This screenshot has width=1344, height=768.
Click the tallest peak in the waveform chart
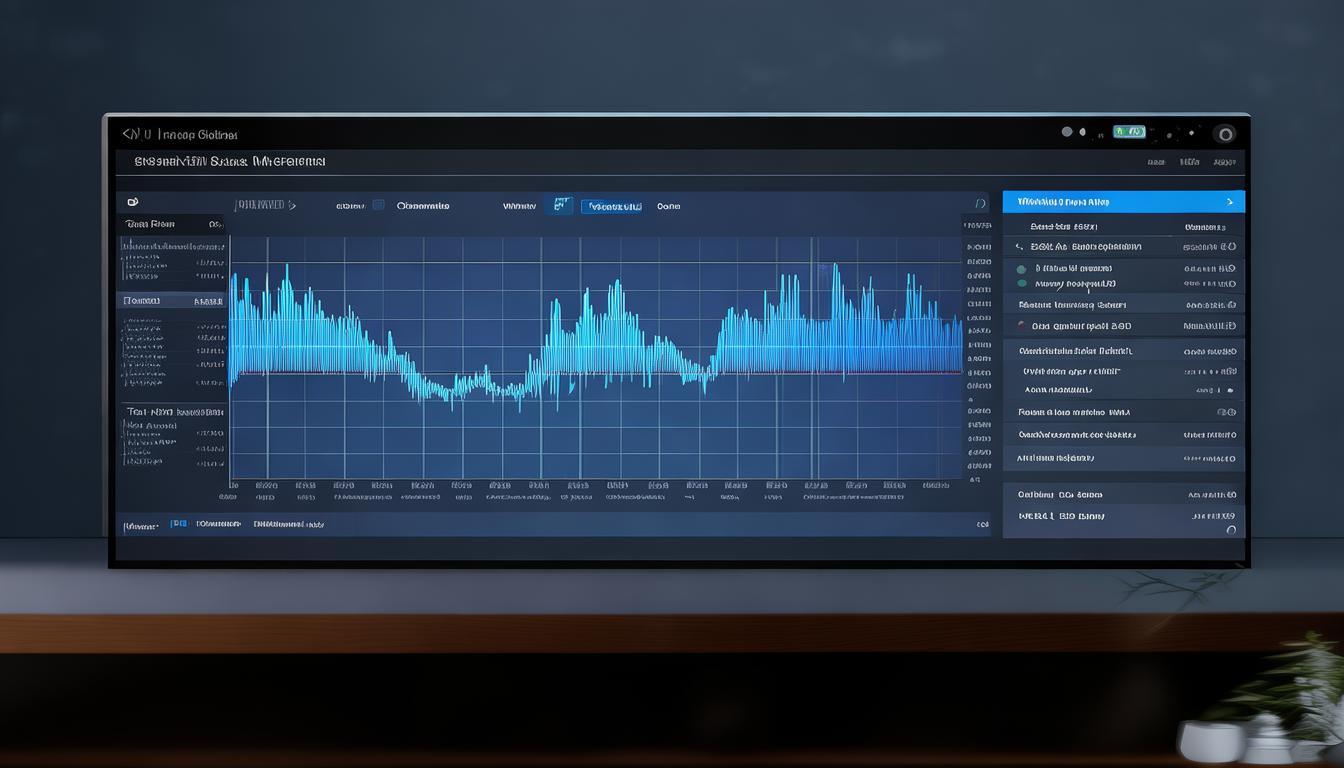pyautogui.click(x=835, y=267)
